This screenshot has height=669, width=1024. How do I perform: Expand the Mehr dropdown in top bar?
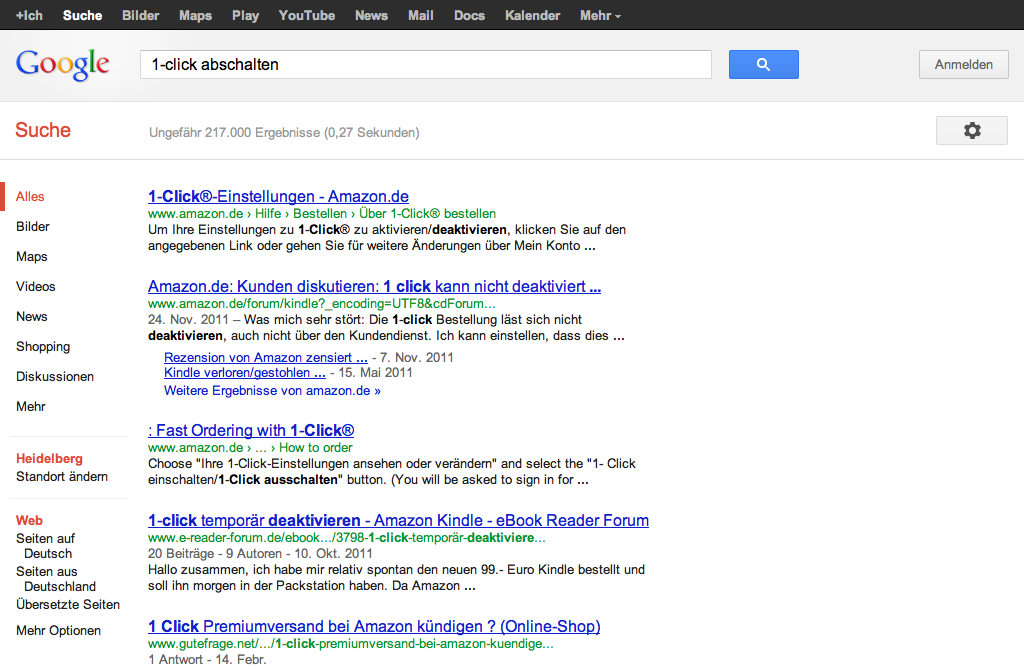point(600,15)
